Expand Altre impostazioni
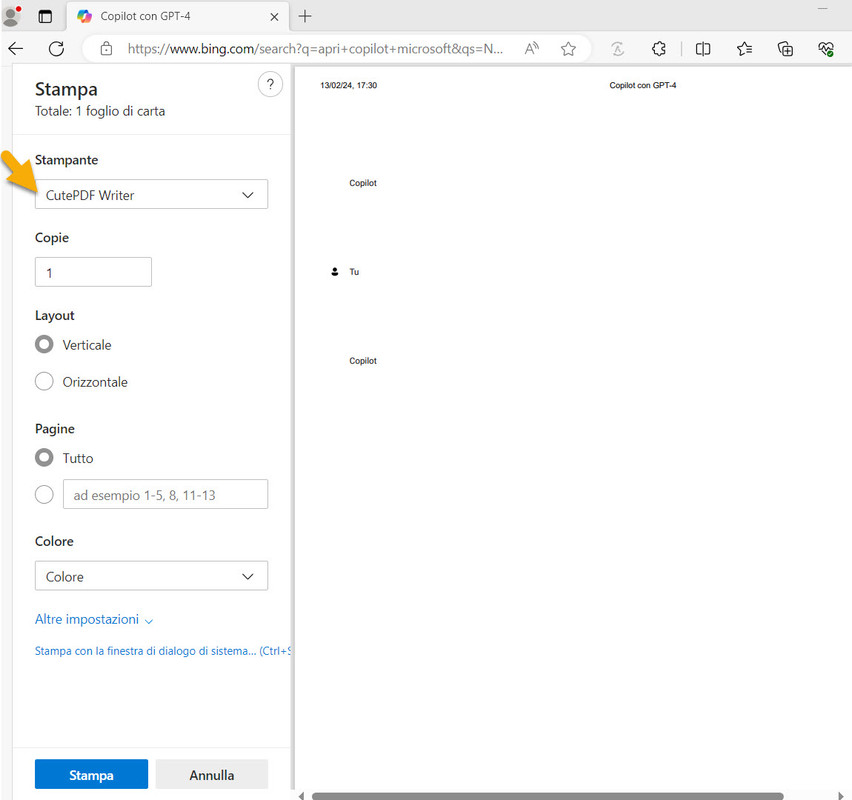The image size is (852, 800). pyautogui.click(x=93, y=620)
